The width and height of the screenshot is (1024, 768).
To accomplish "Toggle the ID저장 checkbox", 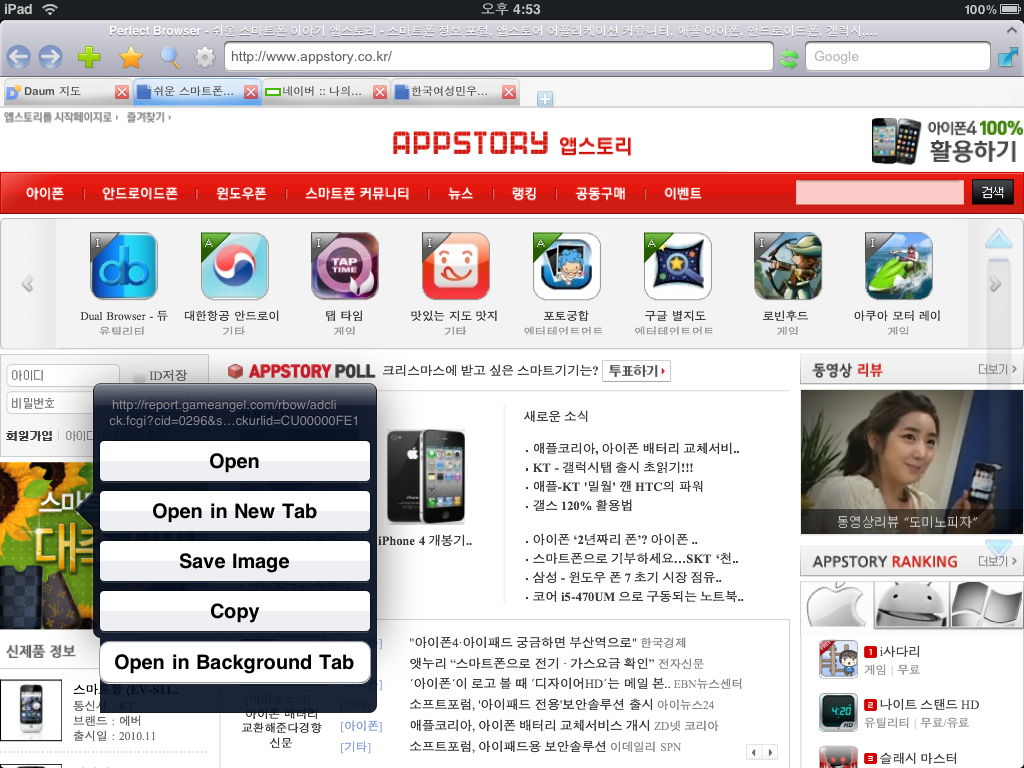I will point(138,376).
